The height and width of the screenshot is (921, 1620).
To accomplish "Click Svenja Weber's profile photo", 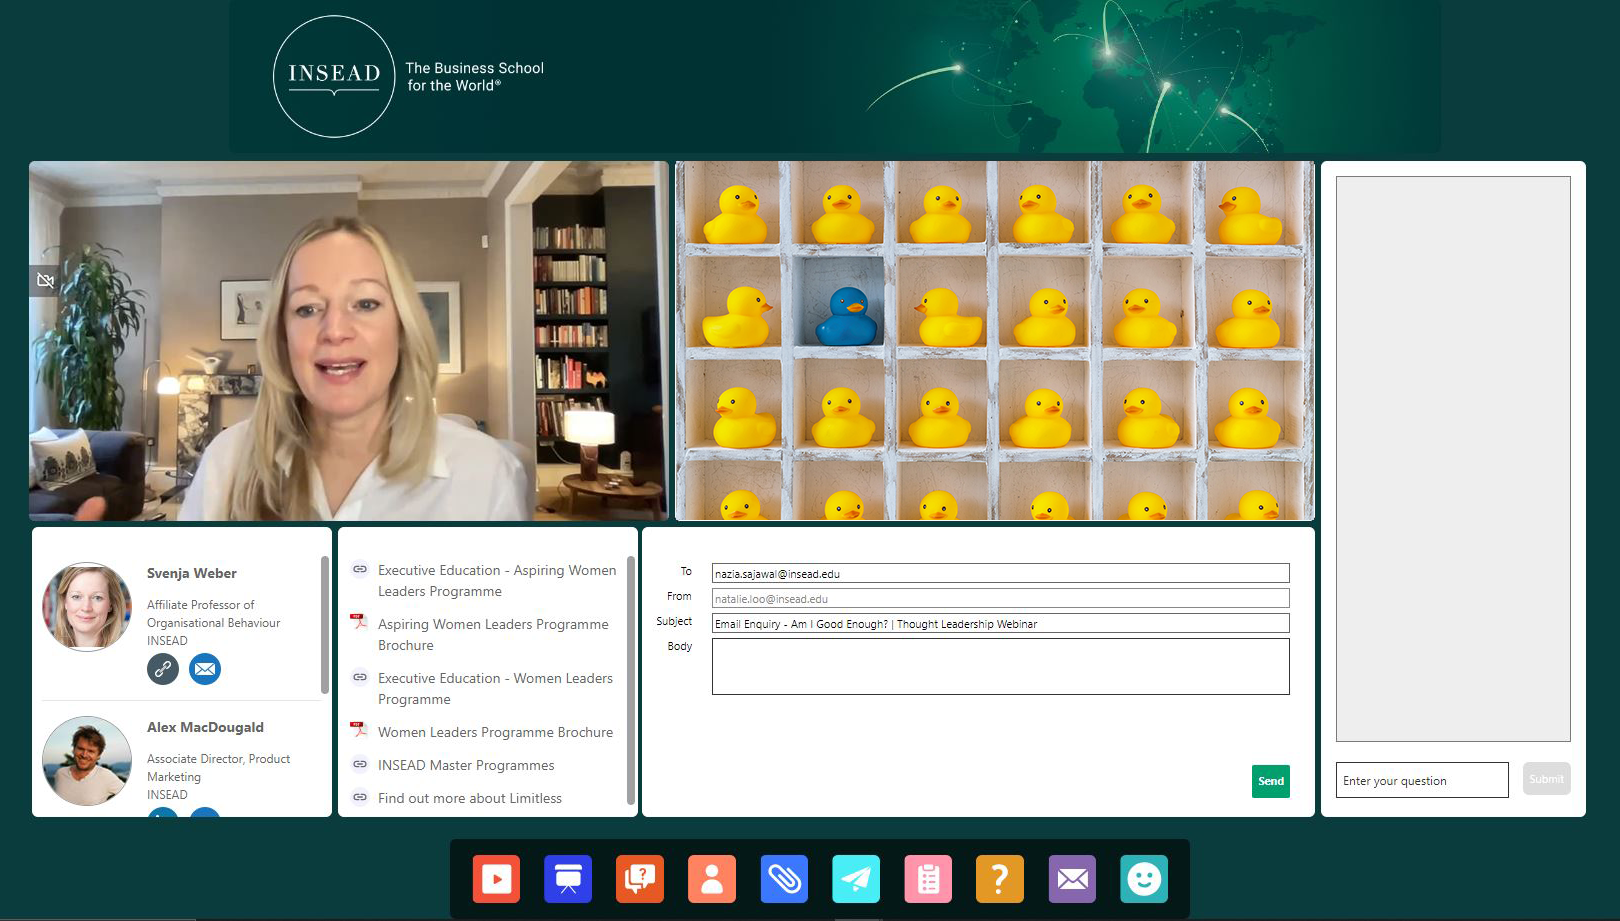I will tap(87, 607).
